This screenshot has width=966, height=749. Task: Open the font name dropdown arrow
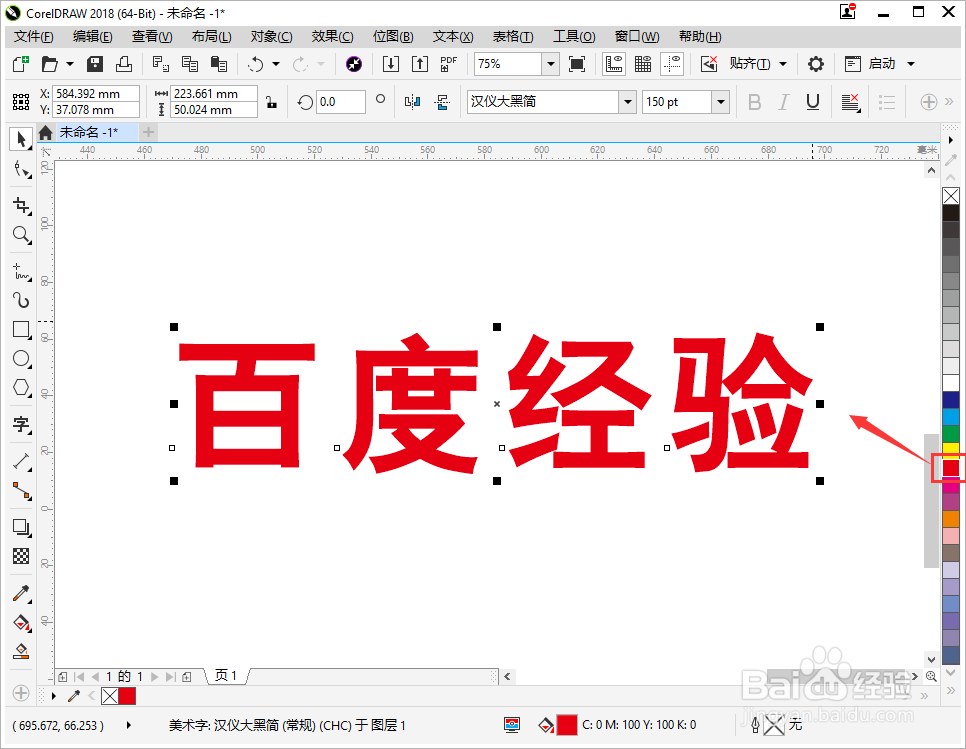627,102
